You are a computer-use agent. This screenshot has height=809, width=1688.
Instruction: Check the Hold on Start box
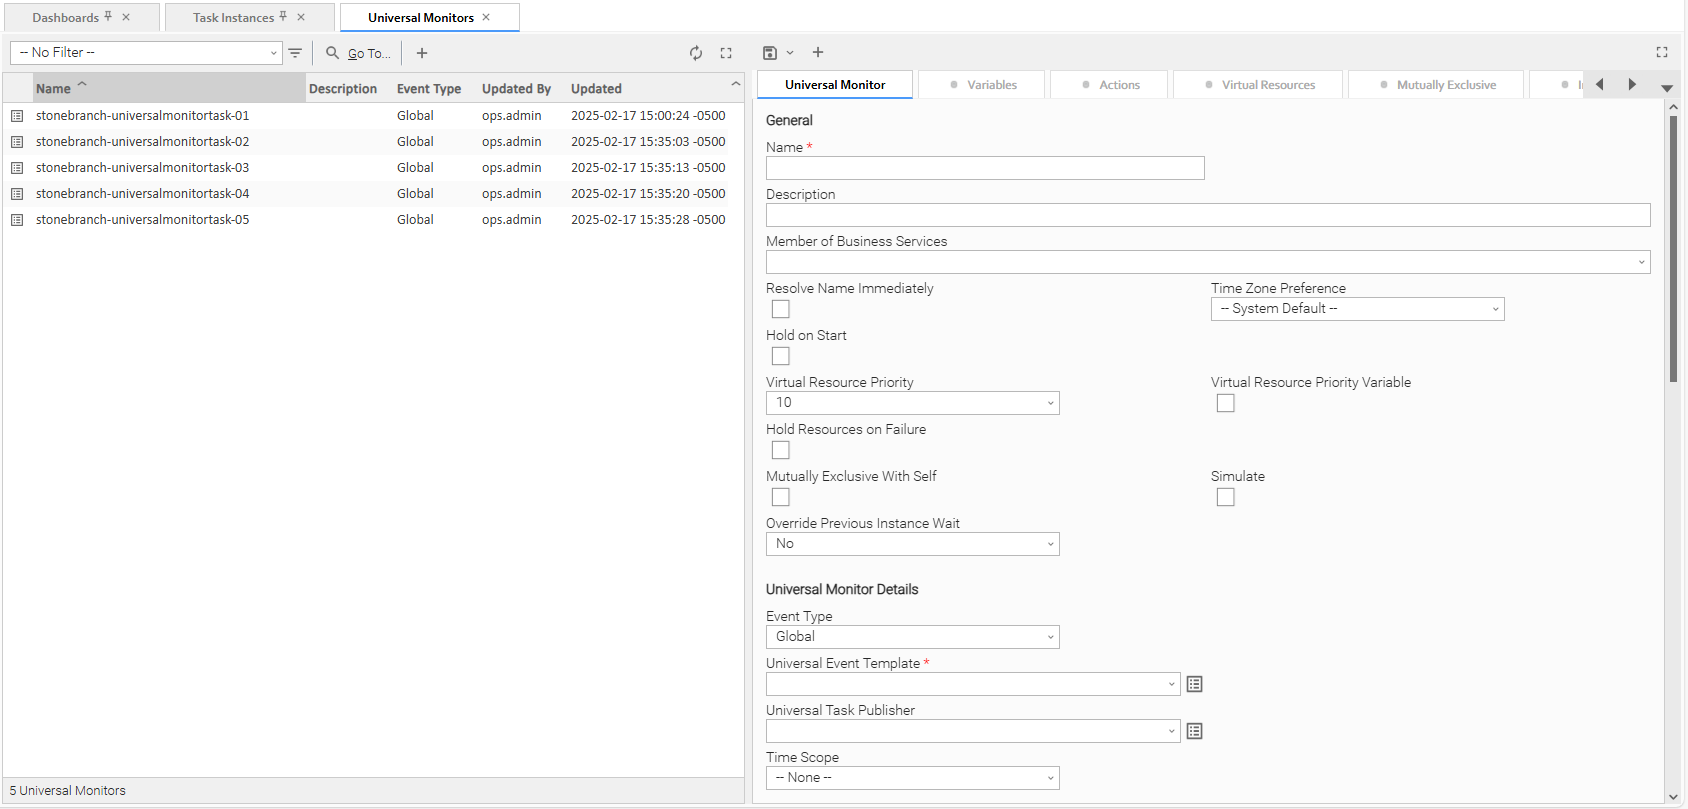click(781, 356)
